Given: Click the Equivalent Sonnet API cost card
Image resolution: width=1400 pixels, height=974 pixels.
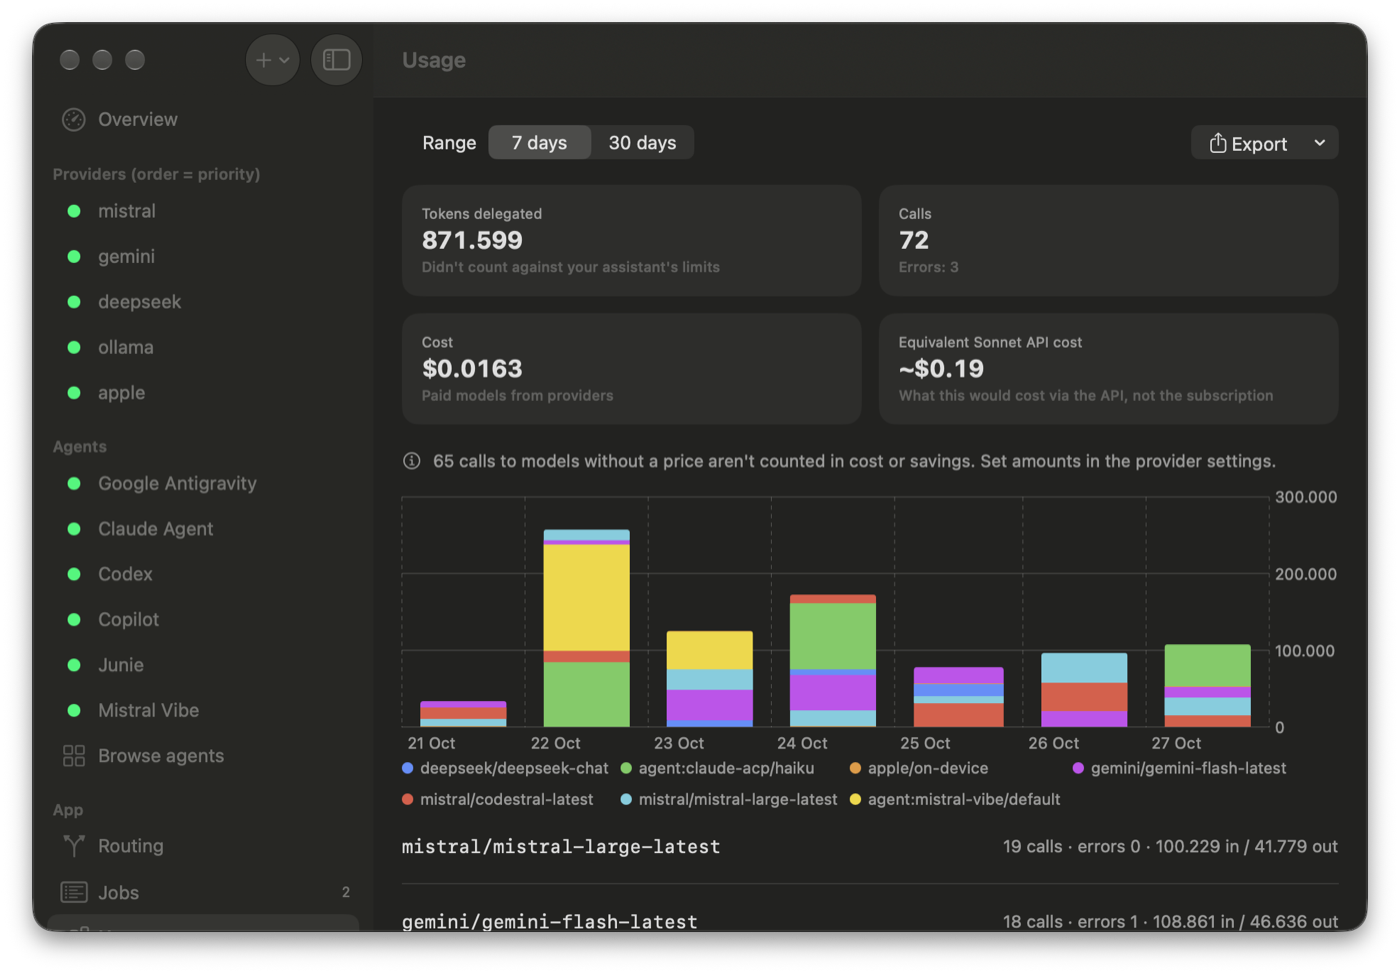Looking at the screenshot, I should [x=1108, y=369].
